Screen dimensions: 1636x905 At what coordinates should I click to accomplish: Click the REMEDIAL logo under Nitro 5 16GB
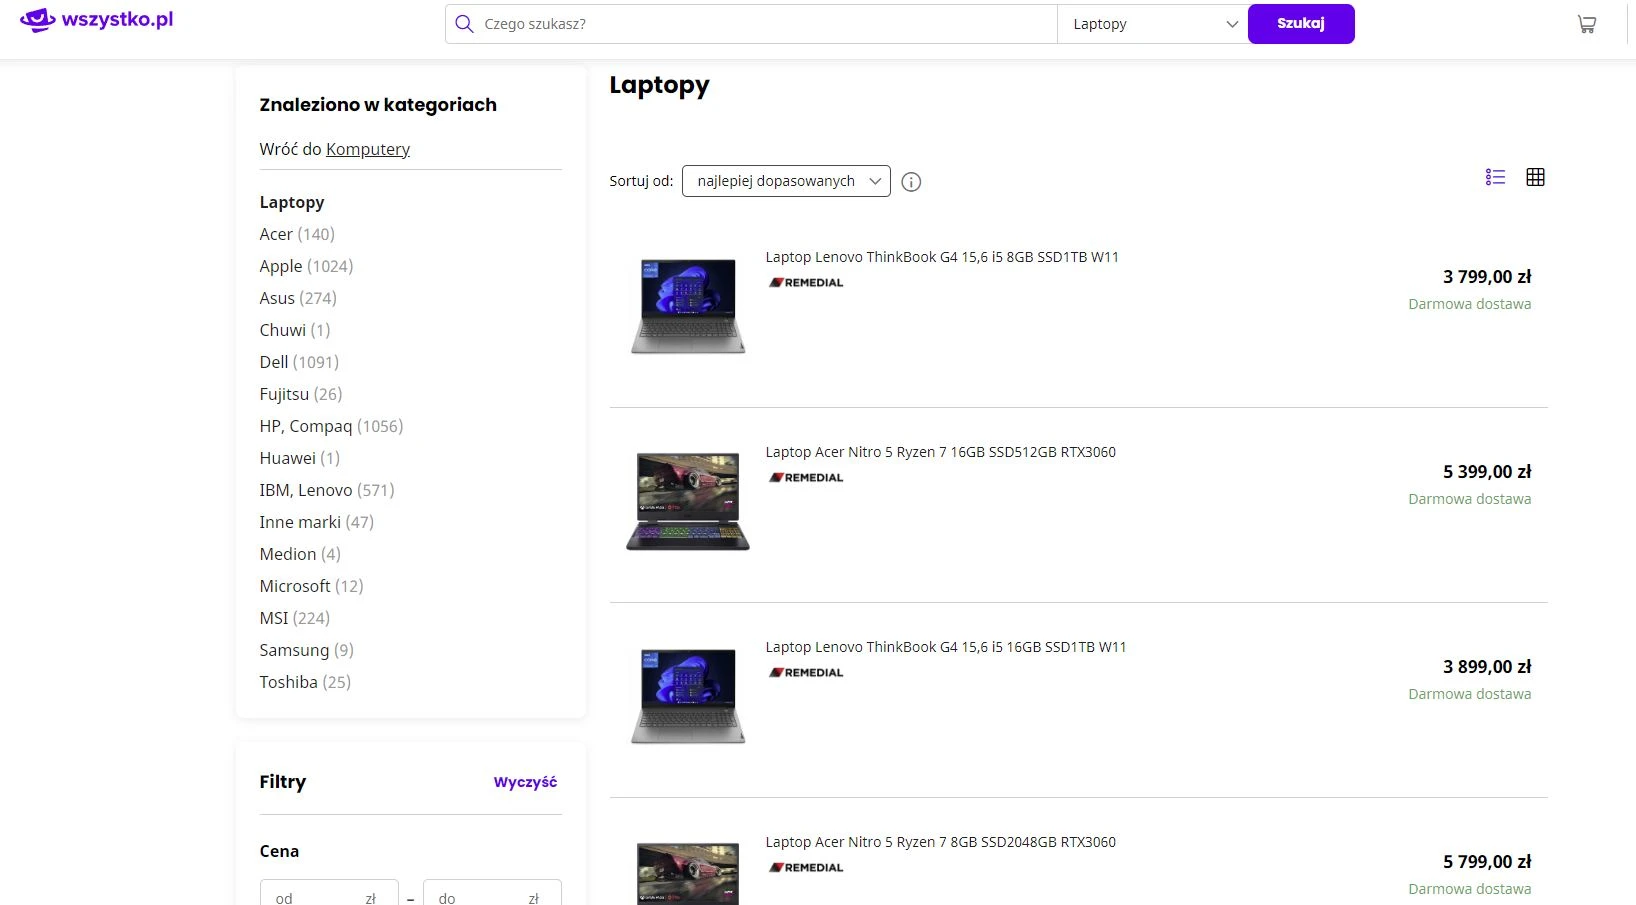tap(806, 478)
